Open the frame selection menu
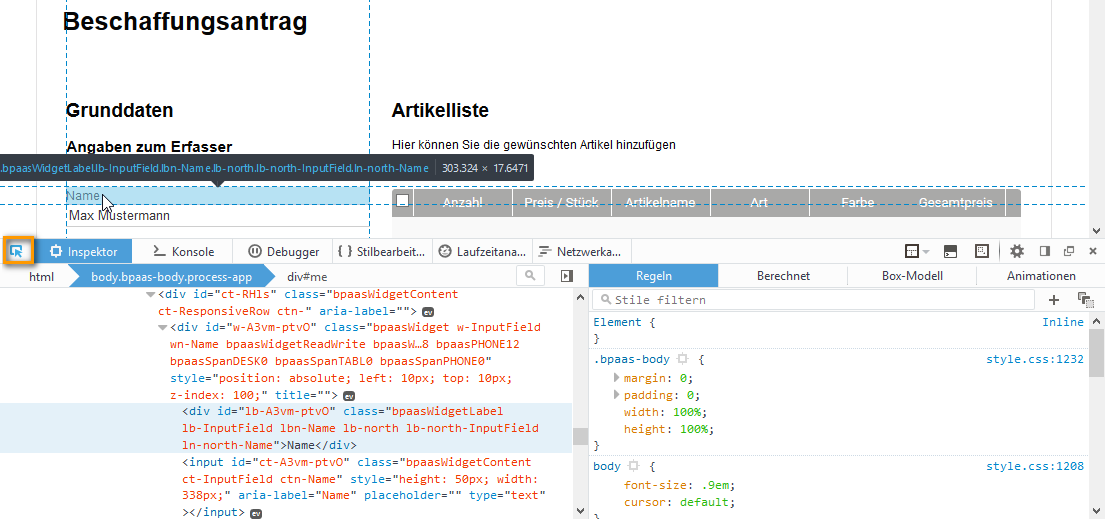1105x519 pixels. (x=916, y=251)
